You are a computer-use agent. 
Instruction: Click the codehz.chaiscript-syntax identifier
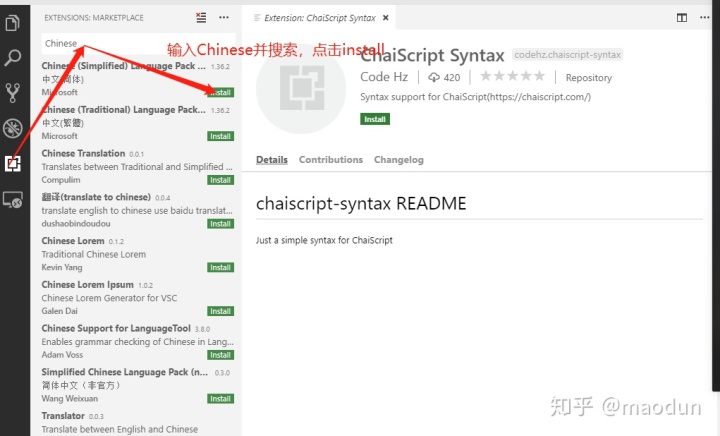coord(568,55)
